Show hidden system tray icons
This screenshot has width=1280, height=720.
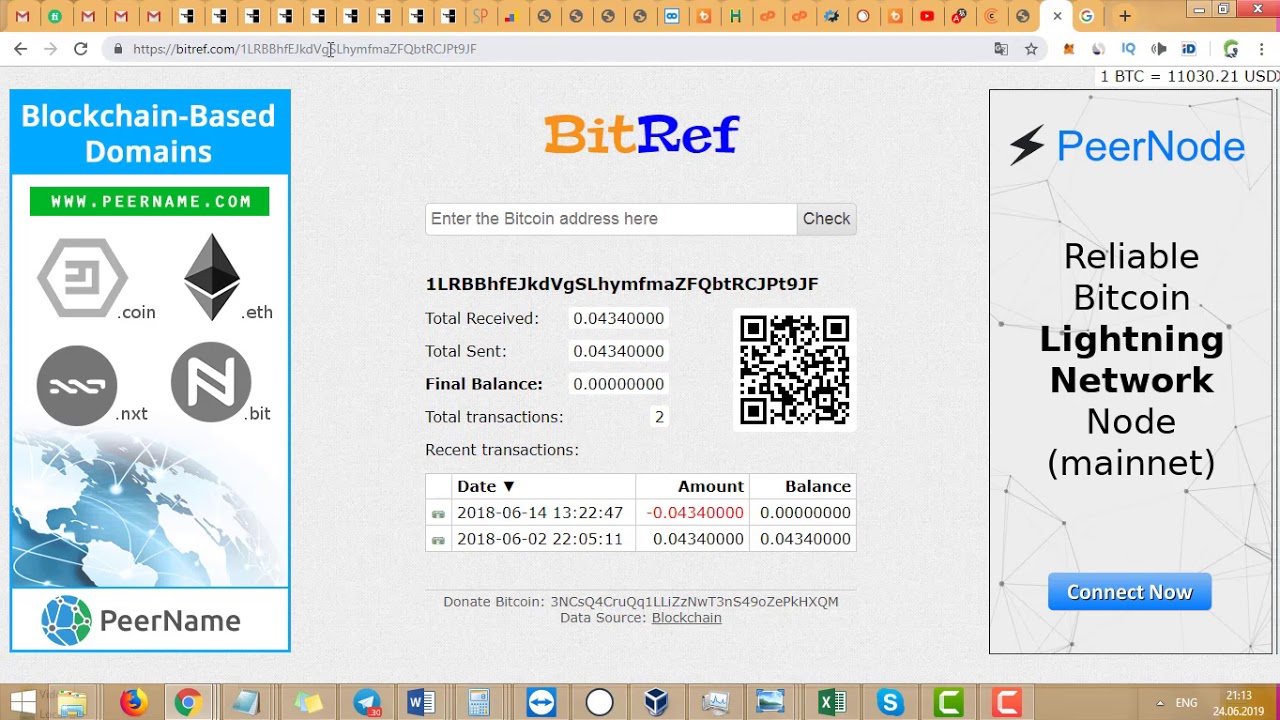click(1160, 703)
